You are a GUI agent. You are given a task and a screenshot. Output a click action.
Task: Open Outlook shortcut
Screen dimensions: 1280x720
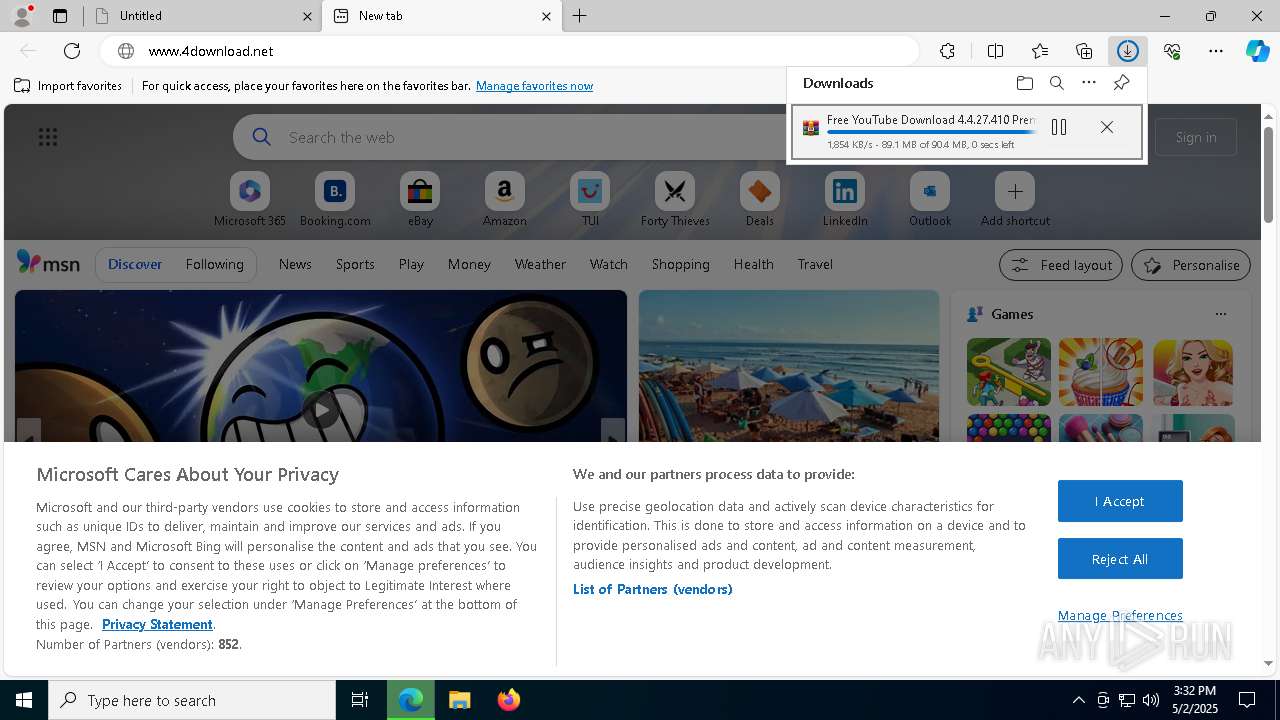930,199
